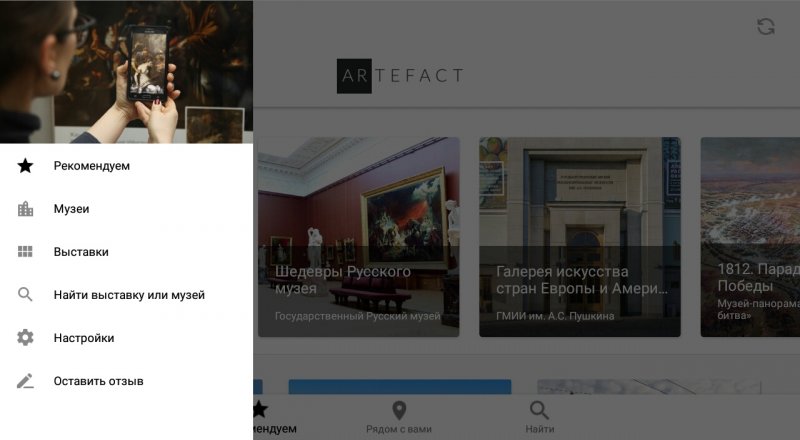Click the ARTEFACT logo
Screen dimensions: 800x440
click(x=400, y=76)
